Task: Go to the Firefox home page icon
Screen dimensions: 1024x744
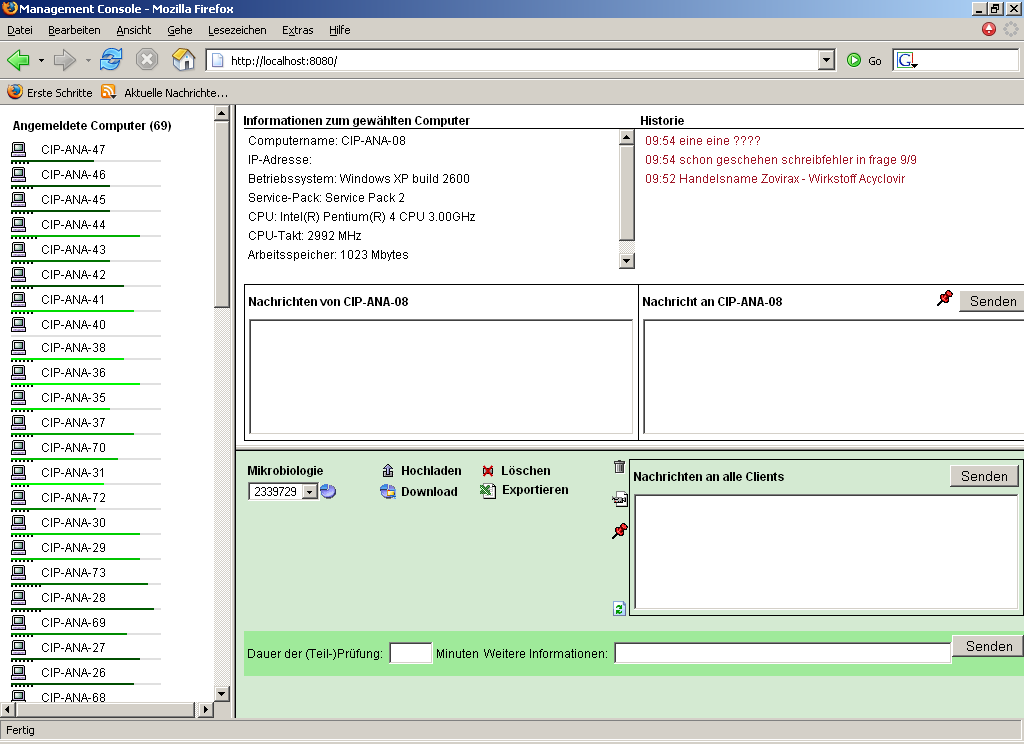Action: (x=183, y=60)
